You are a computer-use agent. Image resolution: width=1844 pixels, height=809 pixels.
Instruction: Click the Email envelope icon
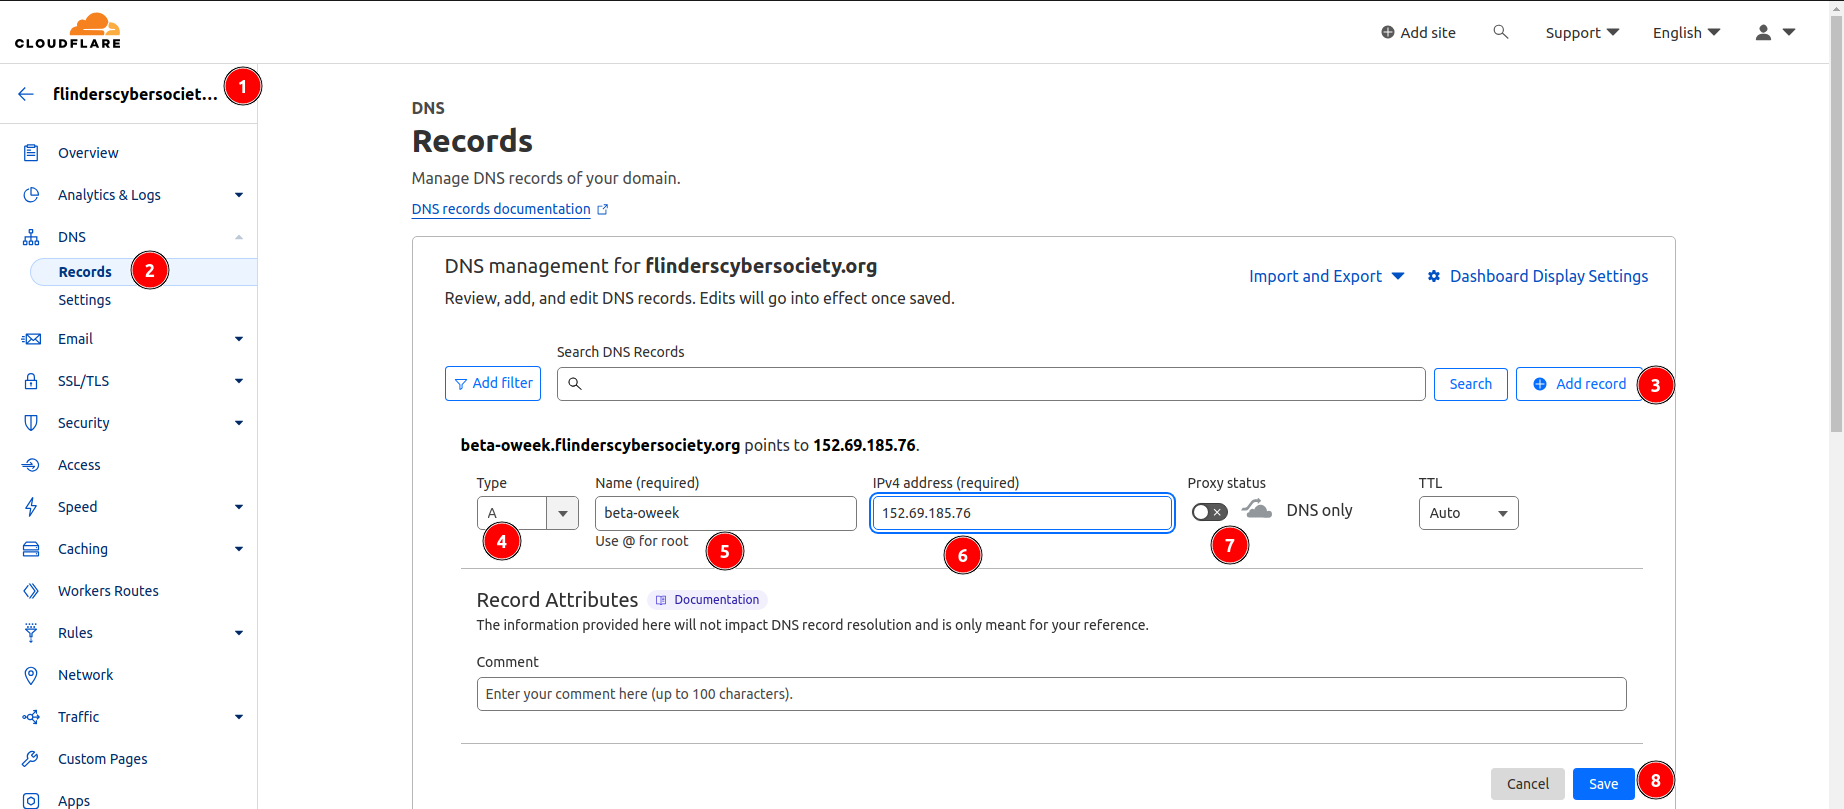point(31,339)
